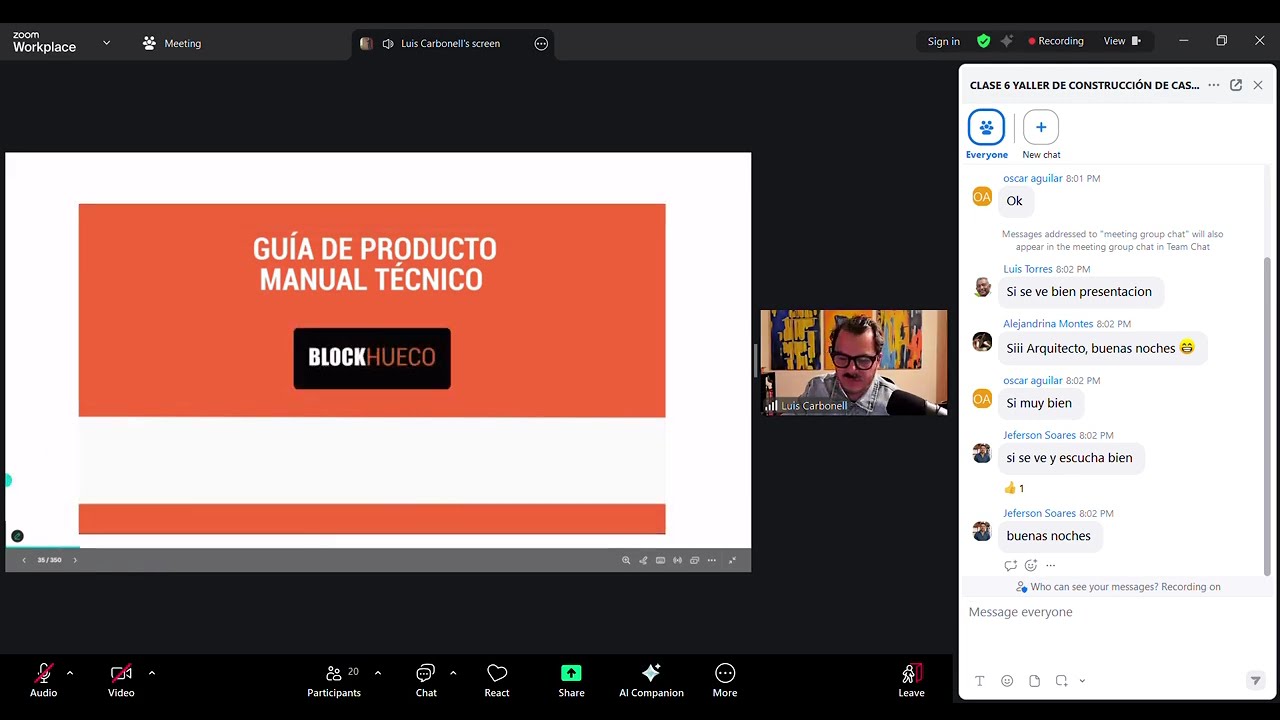Open more slideshow options ellipsis
1280x720 pixels.
(711, 560)
